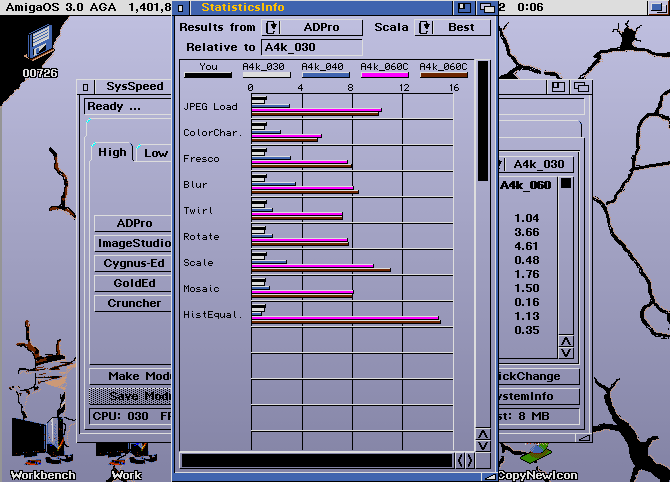Click the graph horizontal scroll left arrow
The width and height of the screenshot is (670, 482).
461,461
